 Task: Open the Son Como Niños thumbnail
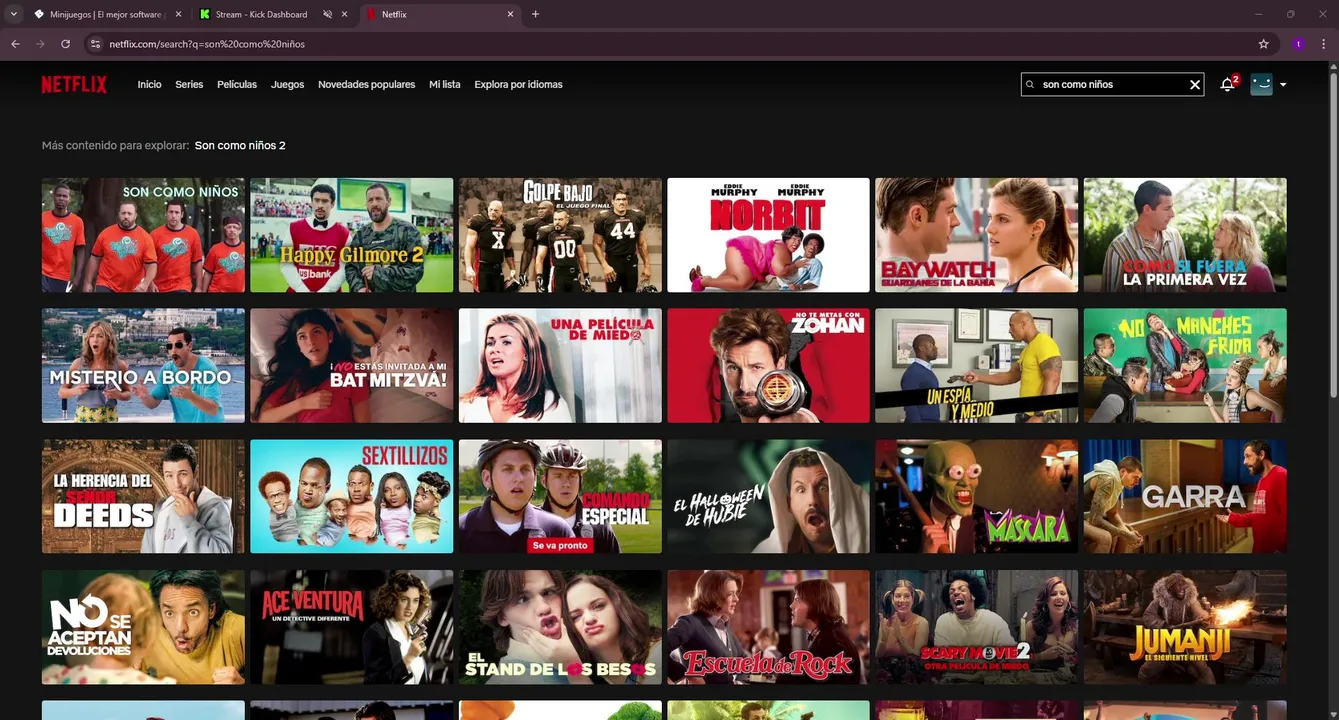pos(143,235)
